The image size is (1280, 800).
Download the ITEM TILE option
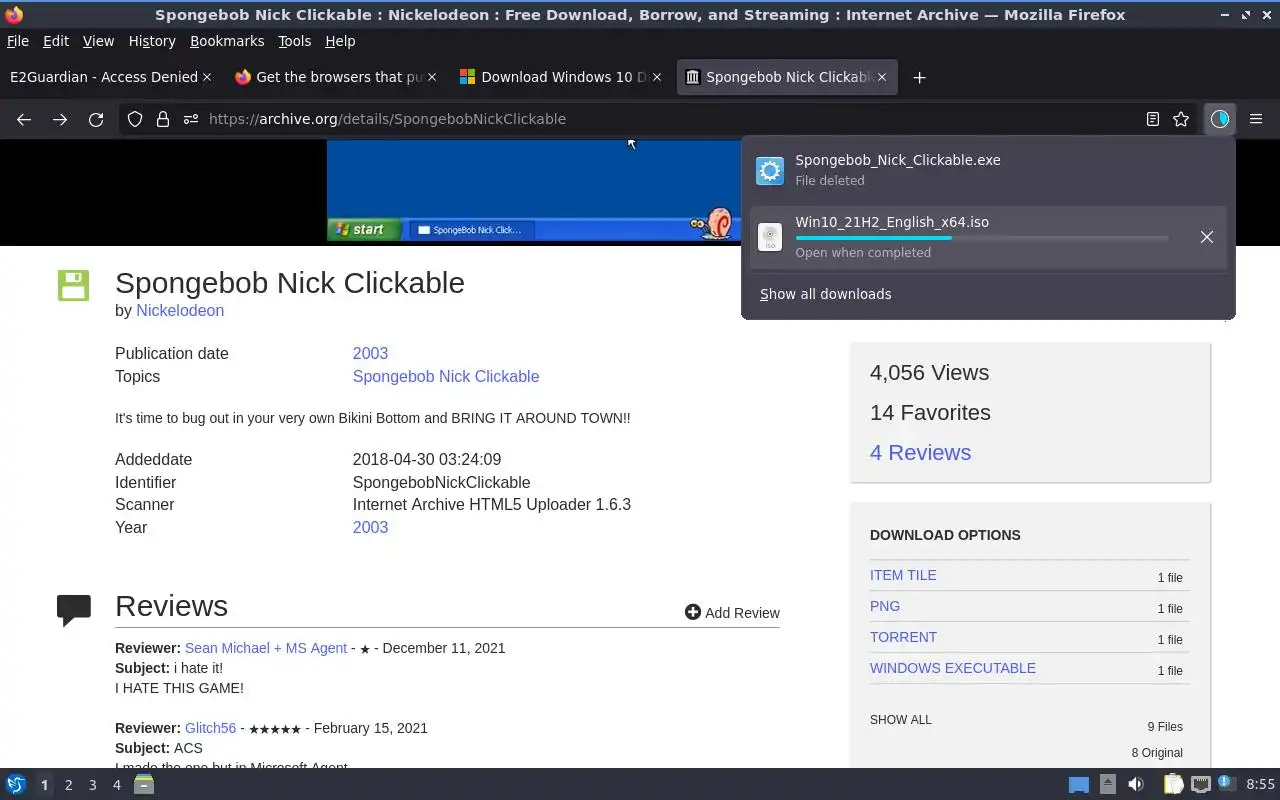tap(903, 575)
